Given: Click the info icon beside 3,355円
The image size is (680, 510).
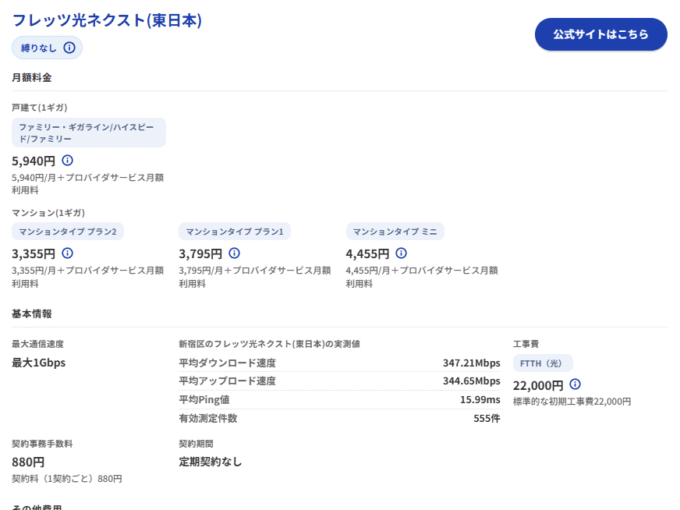Looking at the screenshot, I should point(67,253).
